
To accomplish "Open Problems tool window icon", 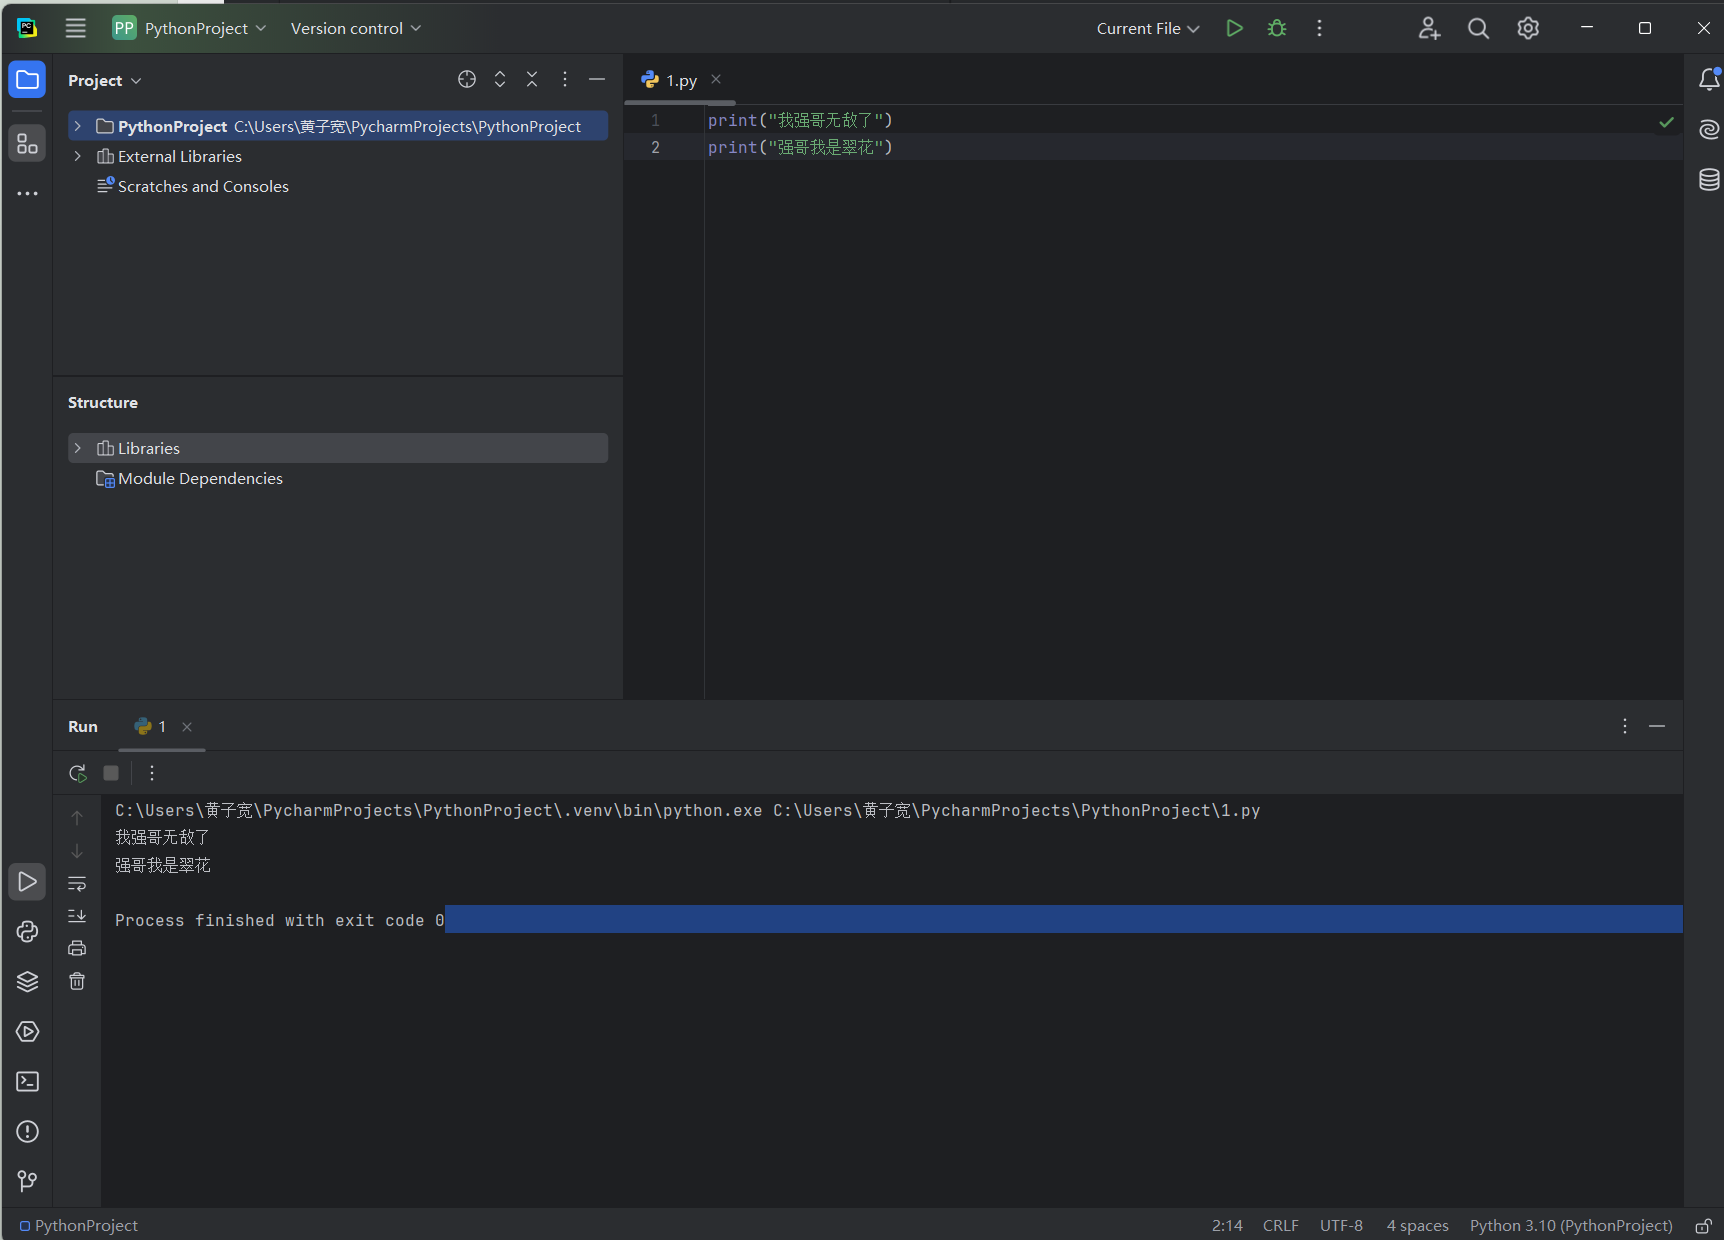I will pyautogui.click(x=27, y=1132).
